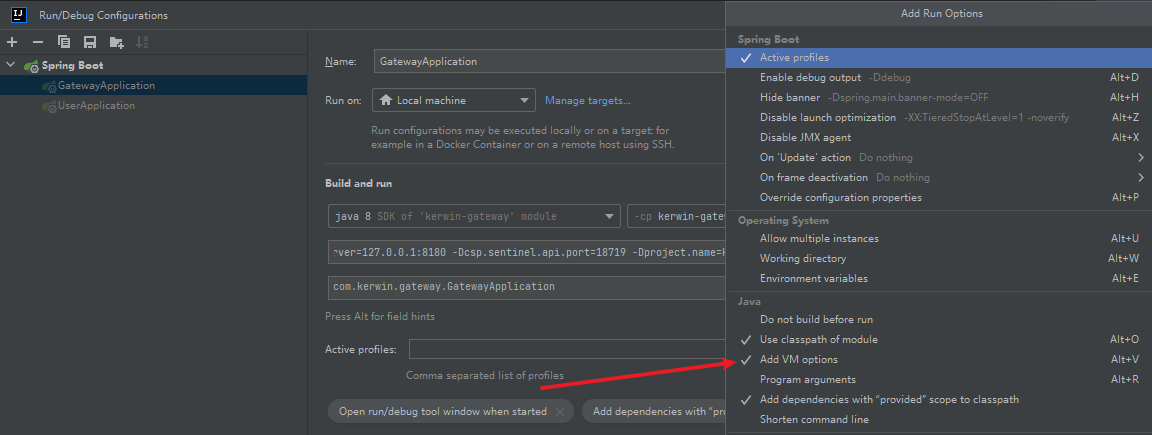Click the VM options field with sentinel port
1152x435 pixels.
click(x=527, y=251)
